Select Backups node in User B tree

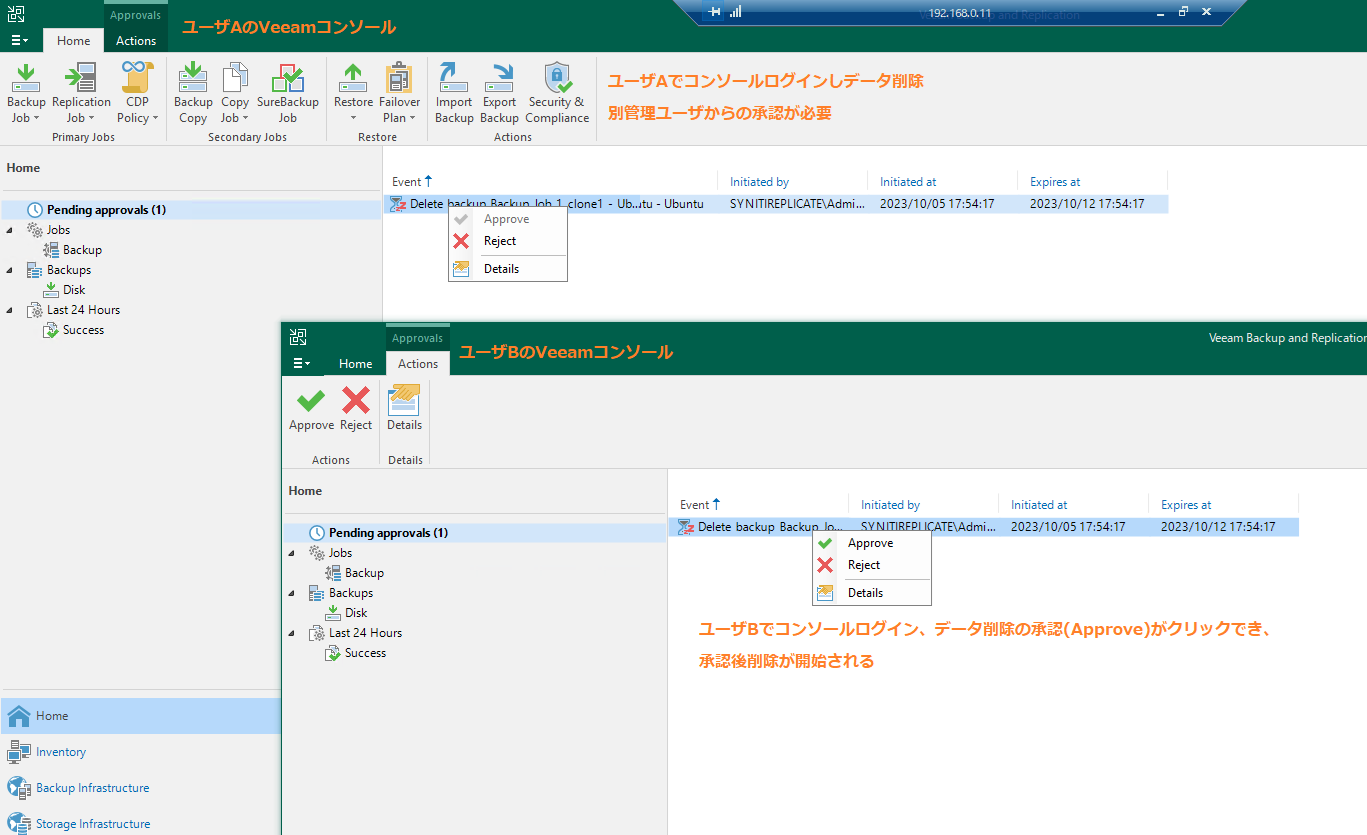[x=351, y=593]
